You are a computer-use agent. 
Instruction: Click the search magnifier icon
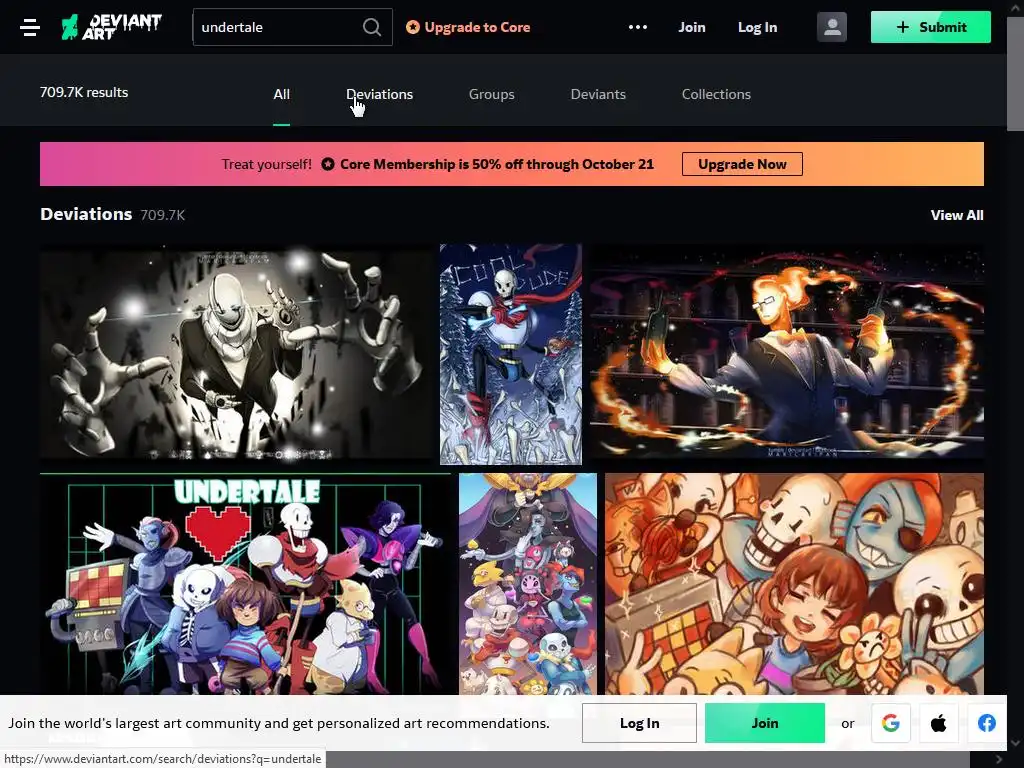(372, 27)
